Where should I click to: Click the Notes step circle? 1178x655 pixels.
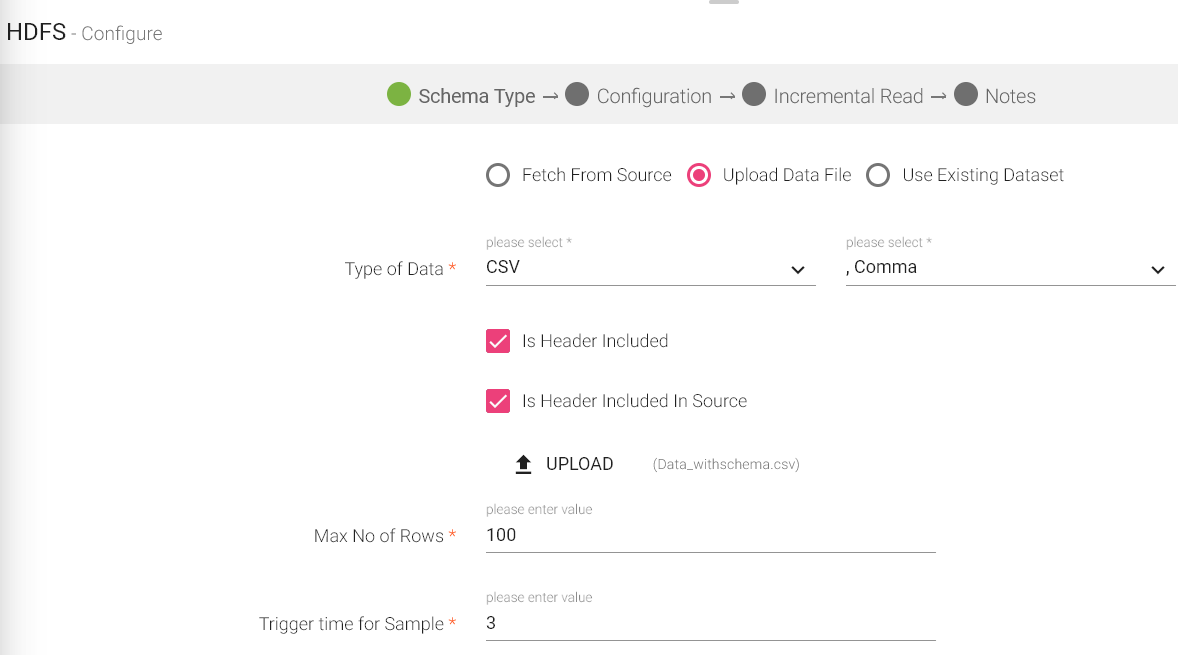click(965, 95)
